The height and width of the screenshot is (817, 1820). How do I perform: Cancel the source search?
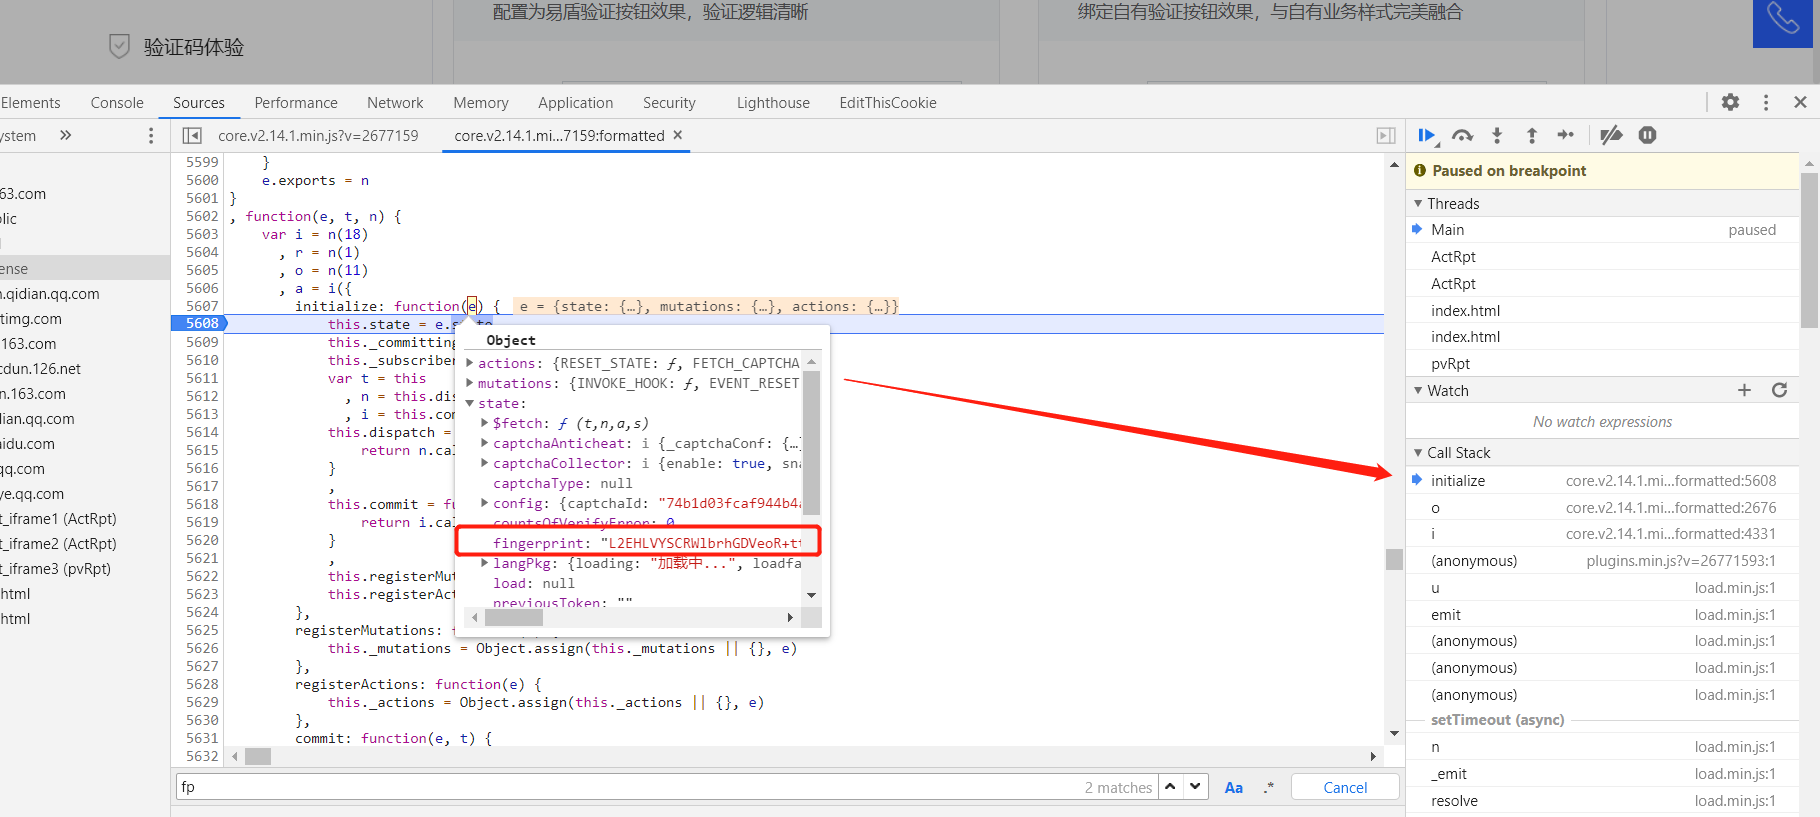click(x=1345, y=787)
